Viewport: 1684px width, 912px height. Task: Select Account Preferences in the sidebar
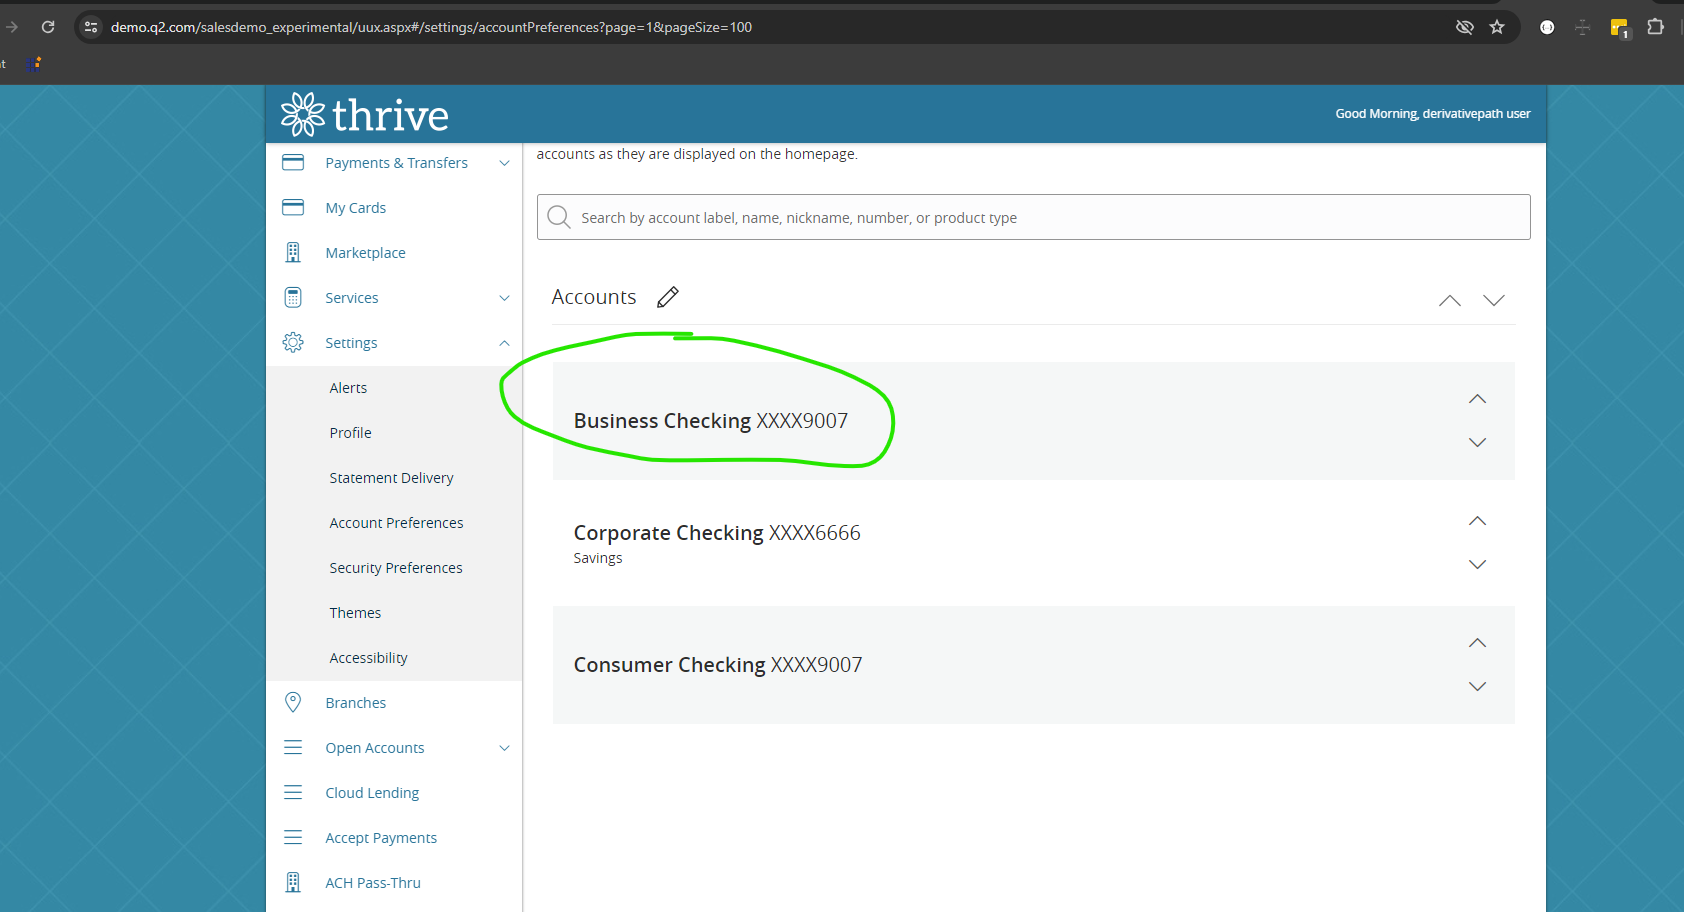(396, 523)
